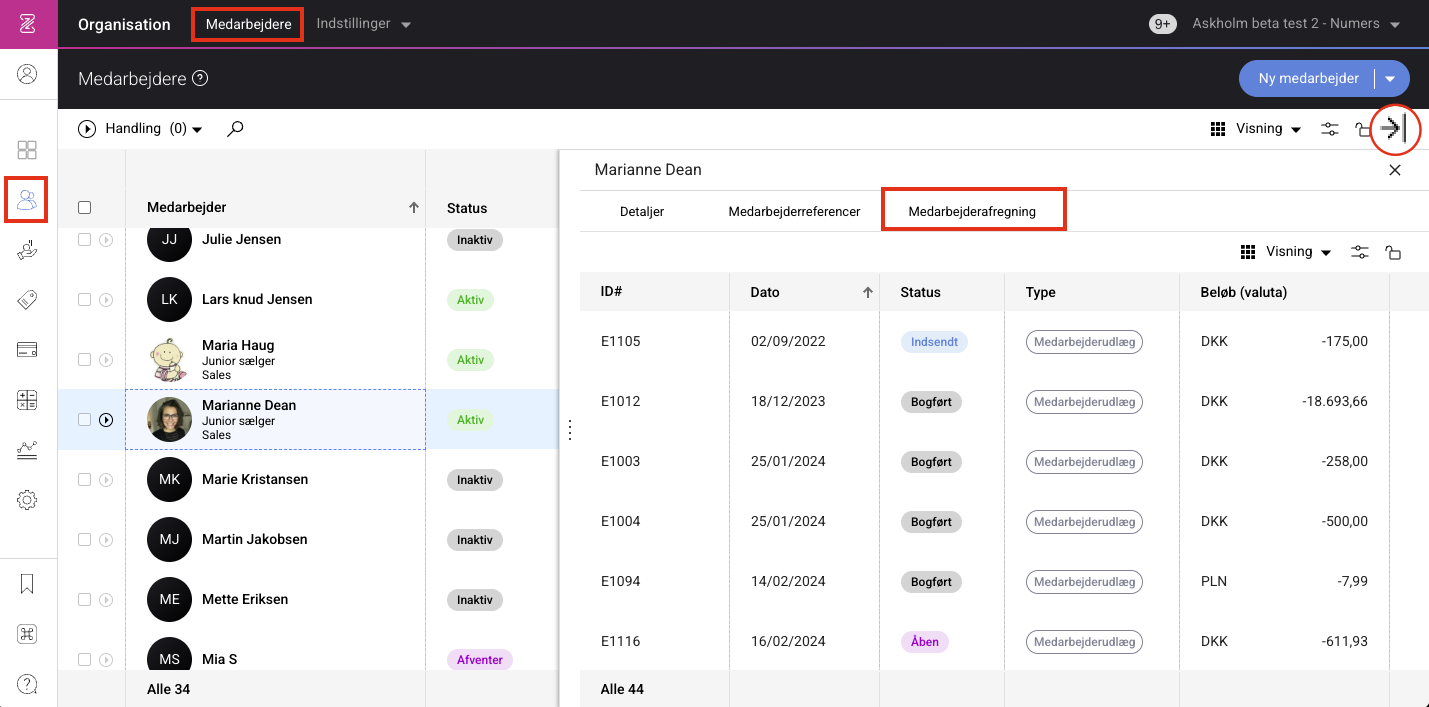Open the row action icon for Marianne Dean

pos(106,420)
